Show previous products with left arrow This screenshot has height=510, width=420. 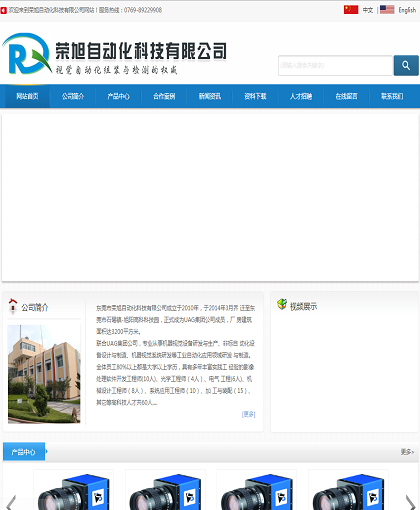click(x=11, y=503)
